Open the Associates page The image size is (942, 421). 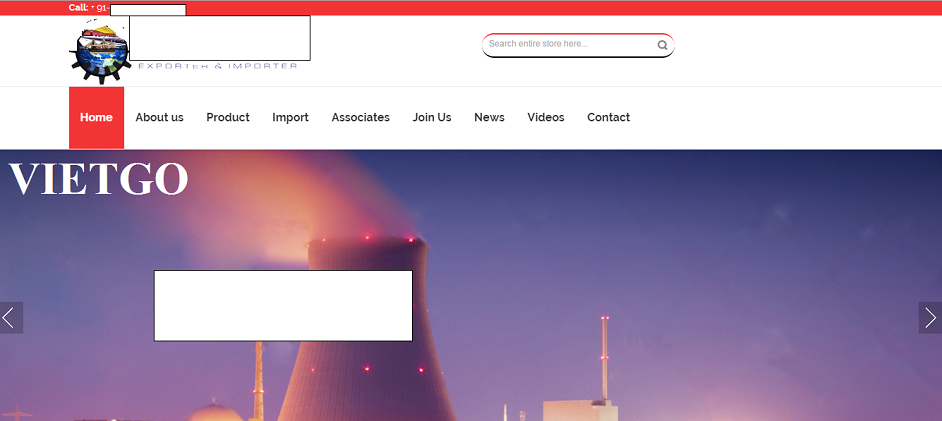360,118
